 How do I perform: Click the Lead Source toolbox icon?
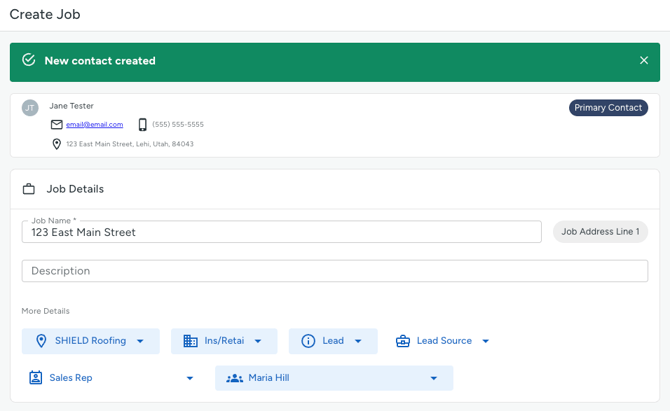[x=403, y=341]
